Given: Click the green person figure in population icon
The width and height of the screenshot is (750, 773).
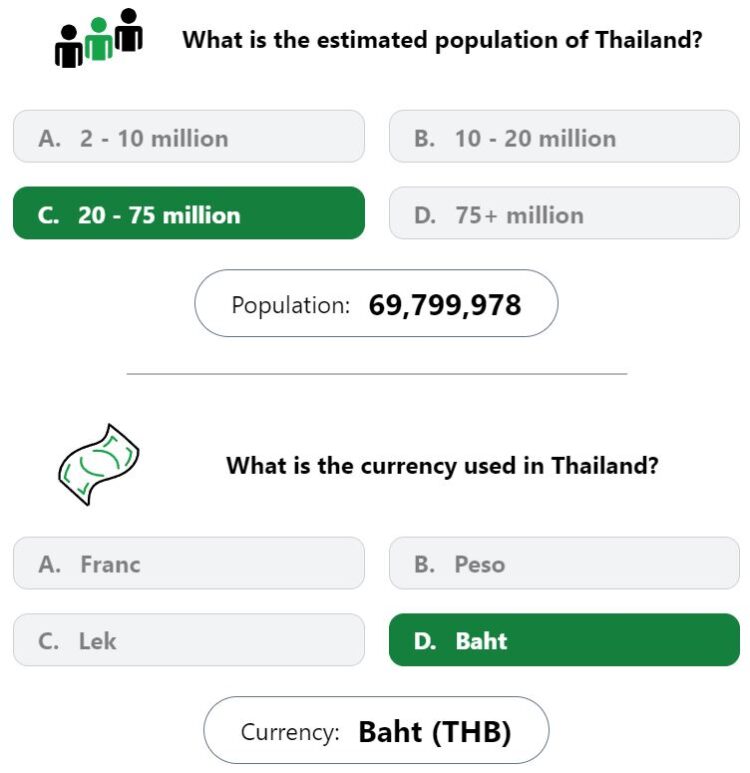Looking at the screenshot, I should 99,39.
